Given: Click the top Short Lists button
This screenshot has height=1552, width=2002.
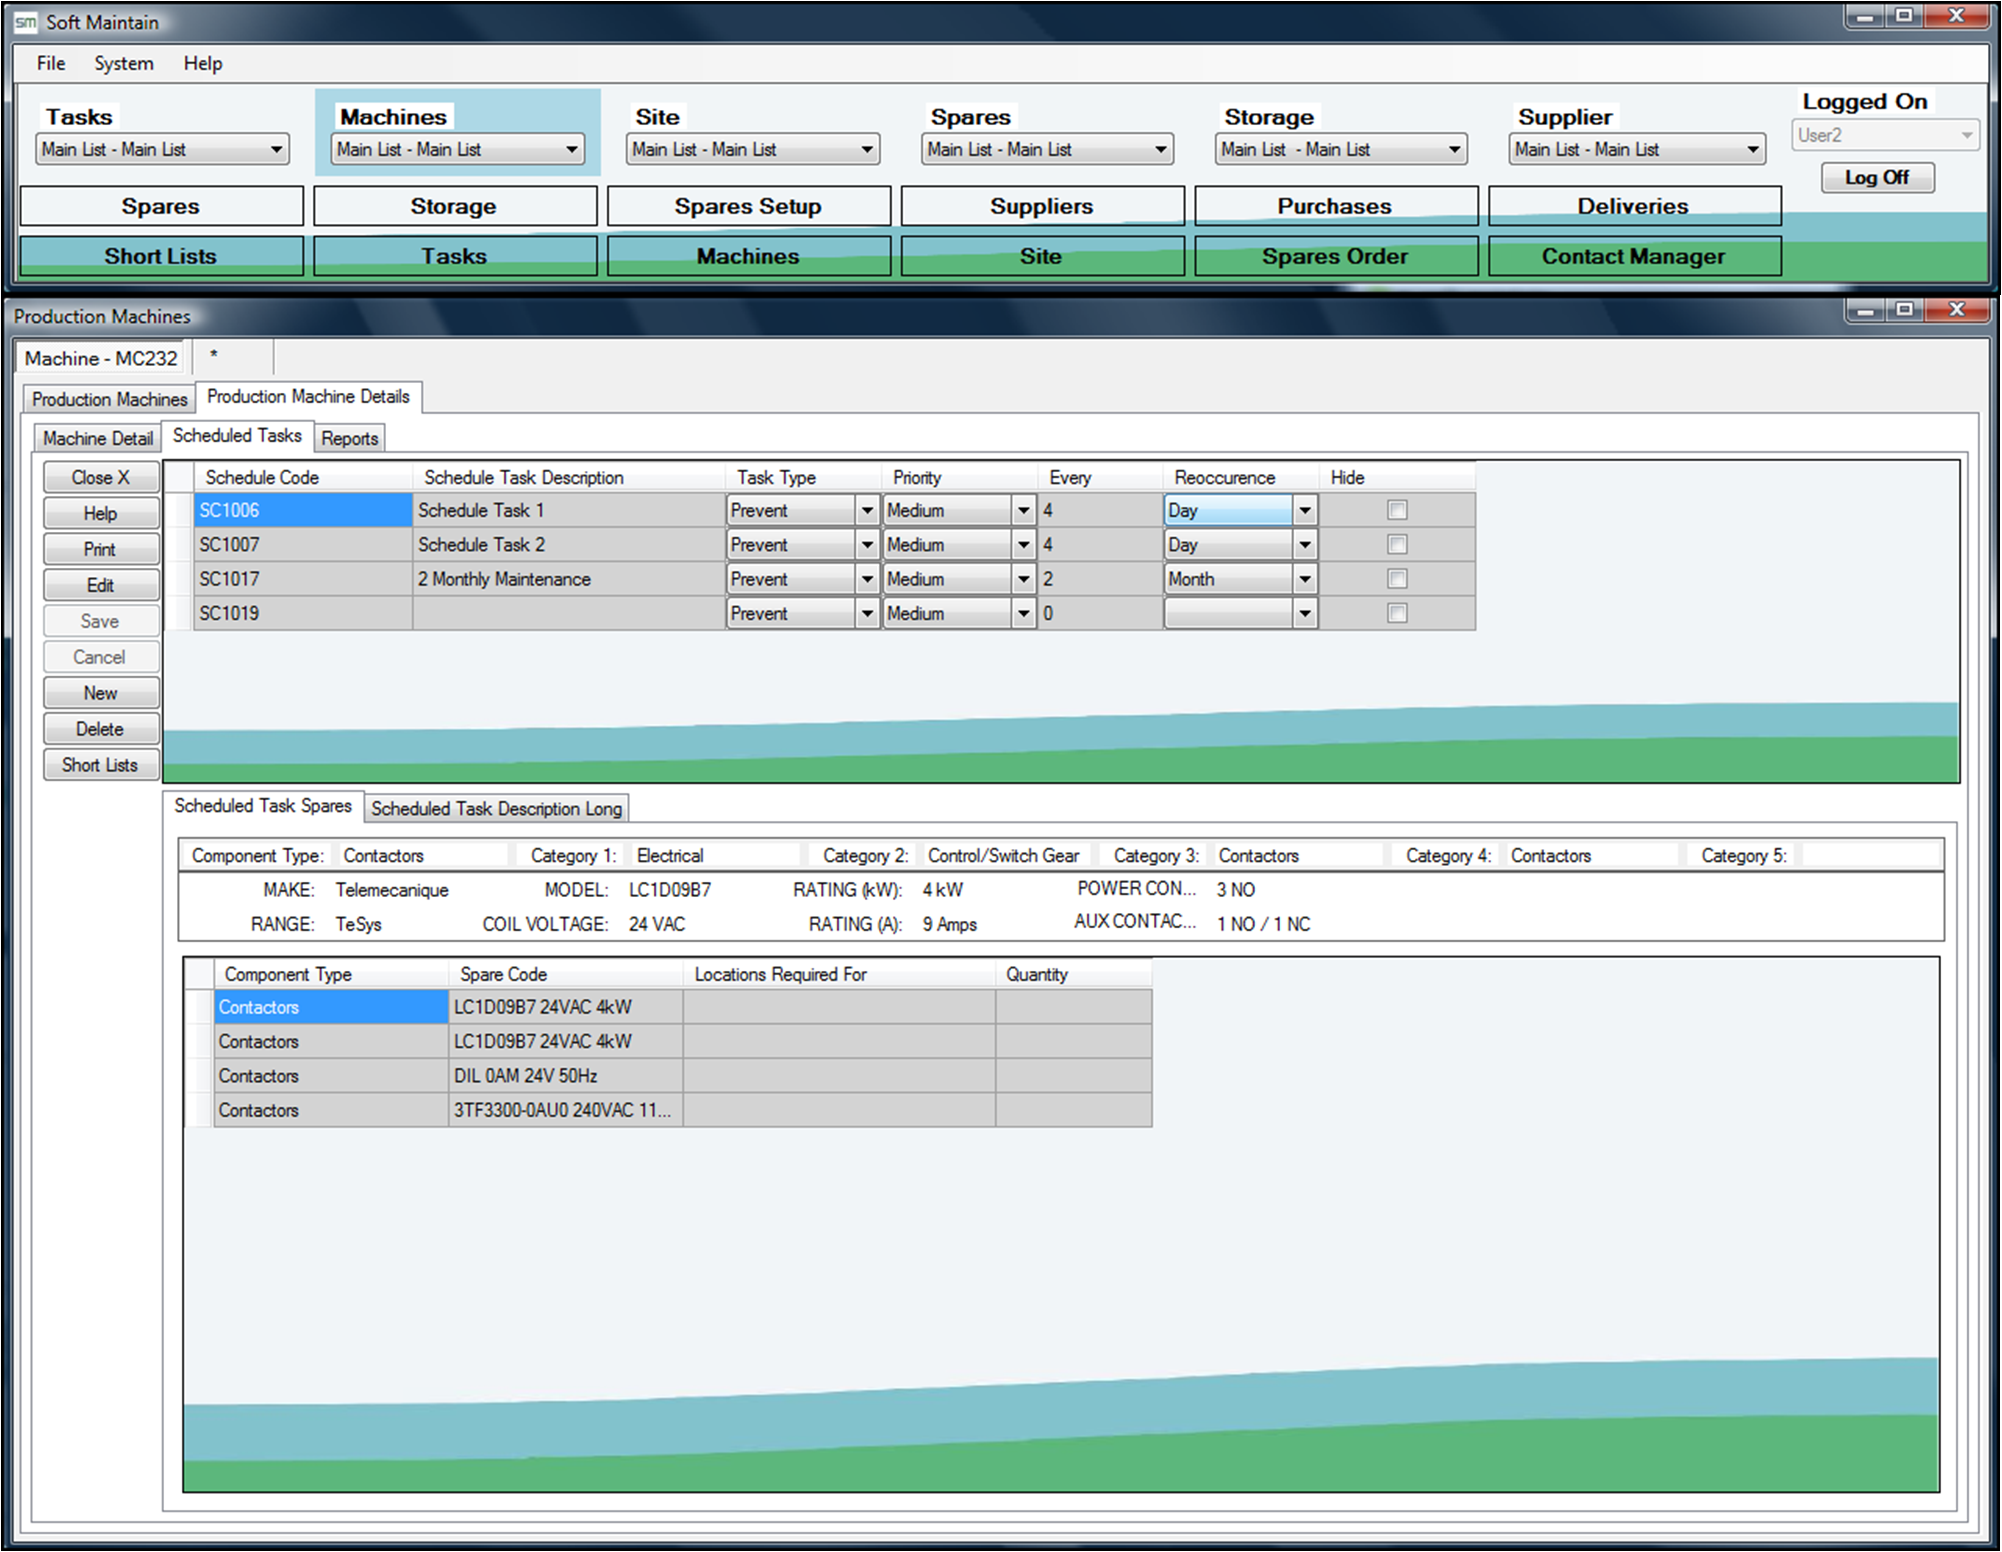Looking at the screenshot, I should tap(161, 256).
